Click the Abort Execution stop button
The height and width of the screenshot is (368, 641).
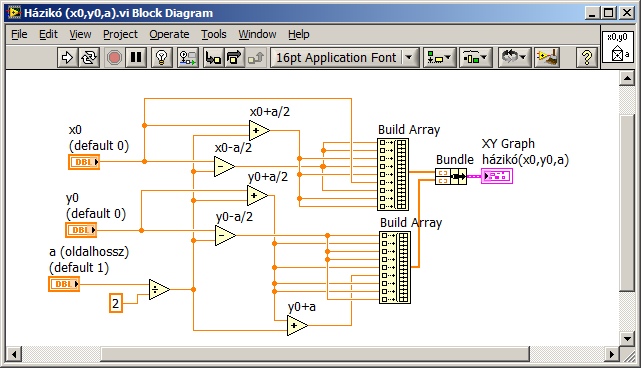[x=114, y=58]
